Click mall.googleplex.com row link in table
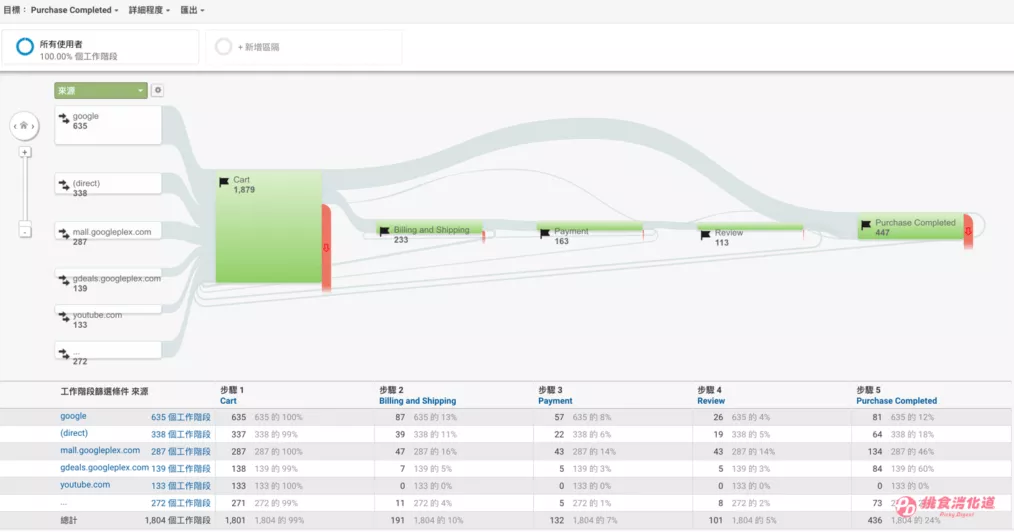Viewport: 1014px width, 532px height. [x=100, y=451]
